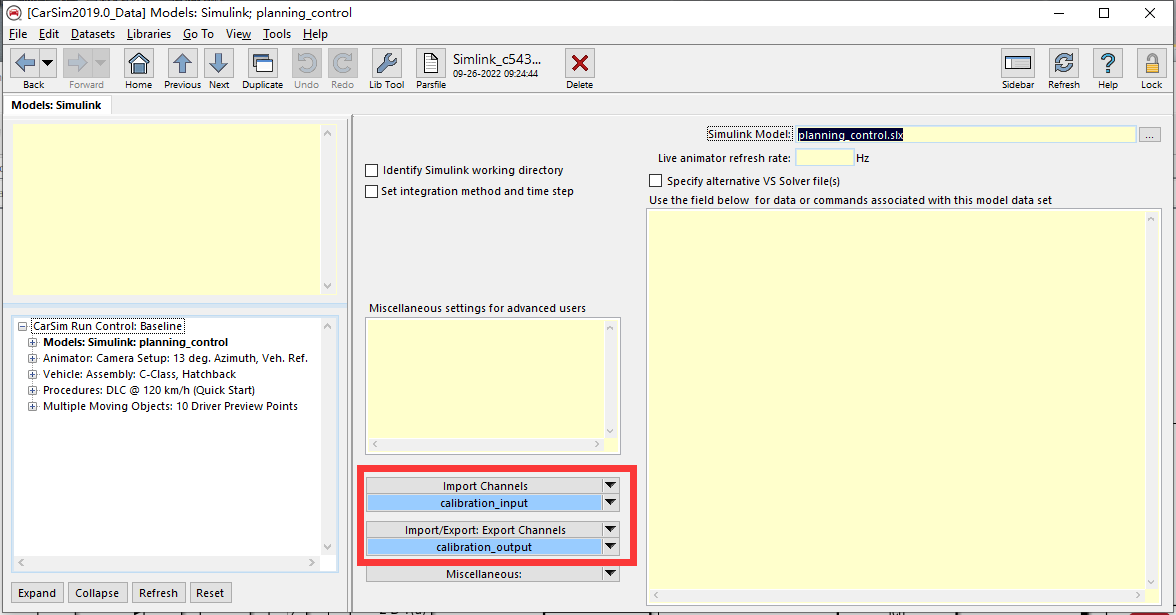Click the Collapse button below the tree
1176x615 pixels.
(98, 592)
